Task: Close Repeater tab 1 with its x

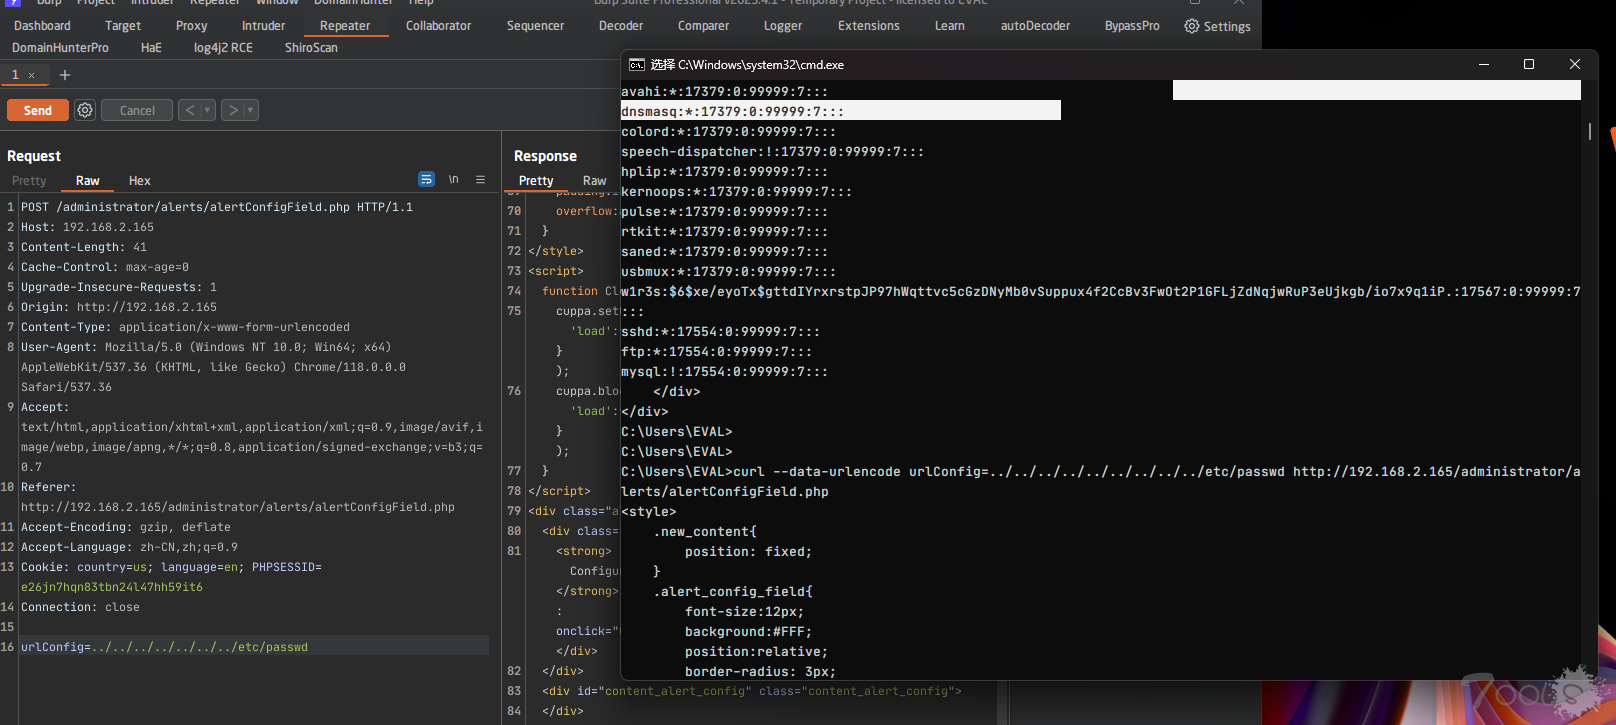Action: click(x=32, y=75)
